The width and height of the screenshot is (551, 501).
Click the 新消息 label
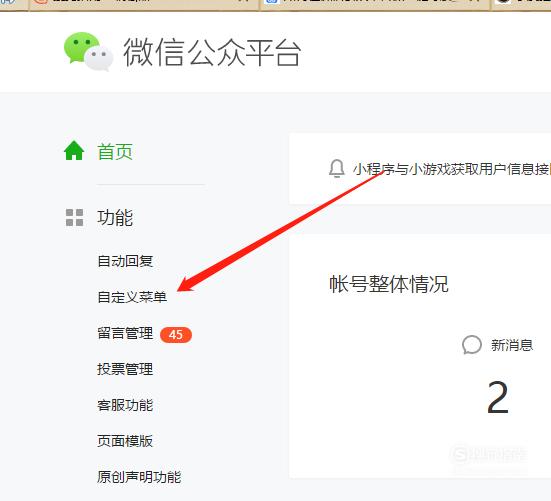512,345
